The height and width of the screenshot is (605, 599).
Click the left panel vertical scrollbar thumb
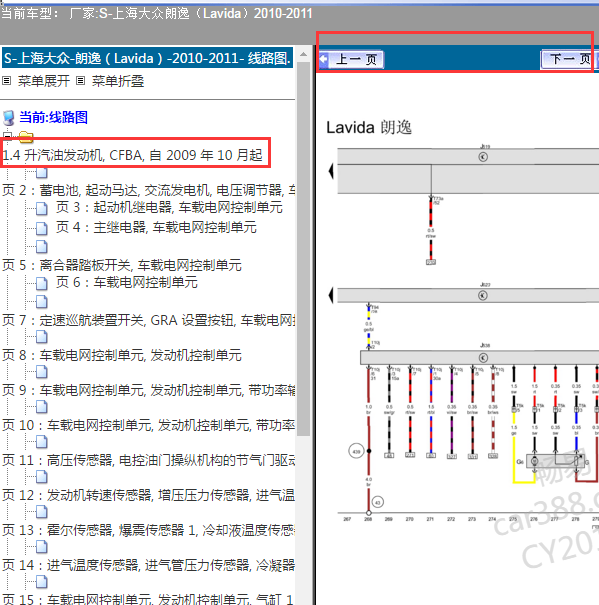[x=304, y=249]
